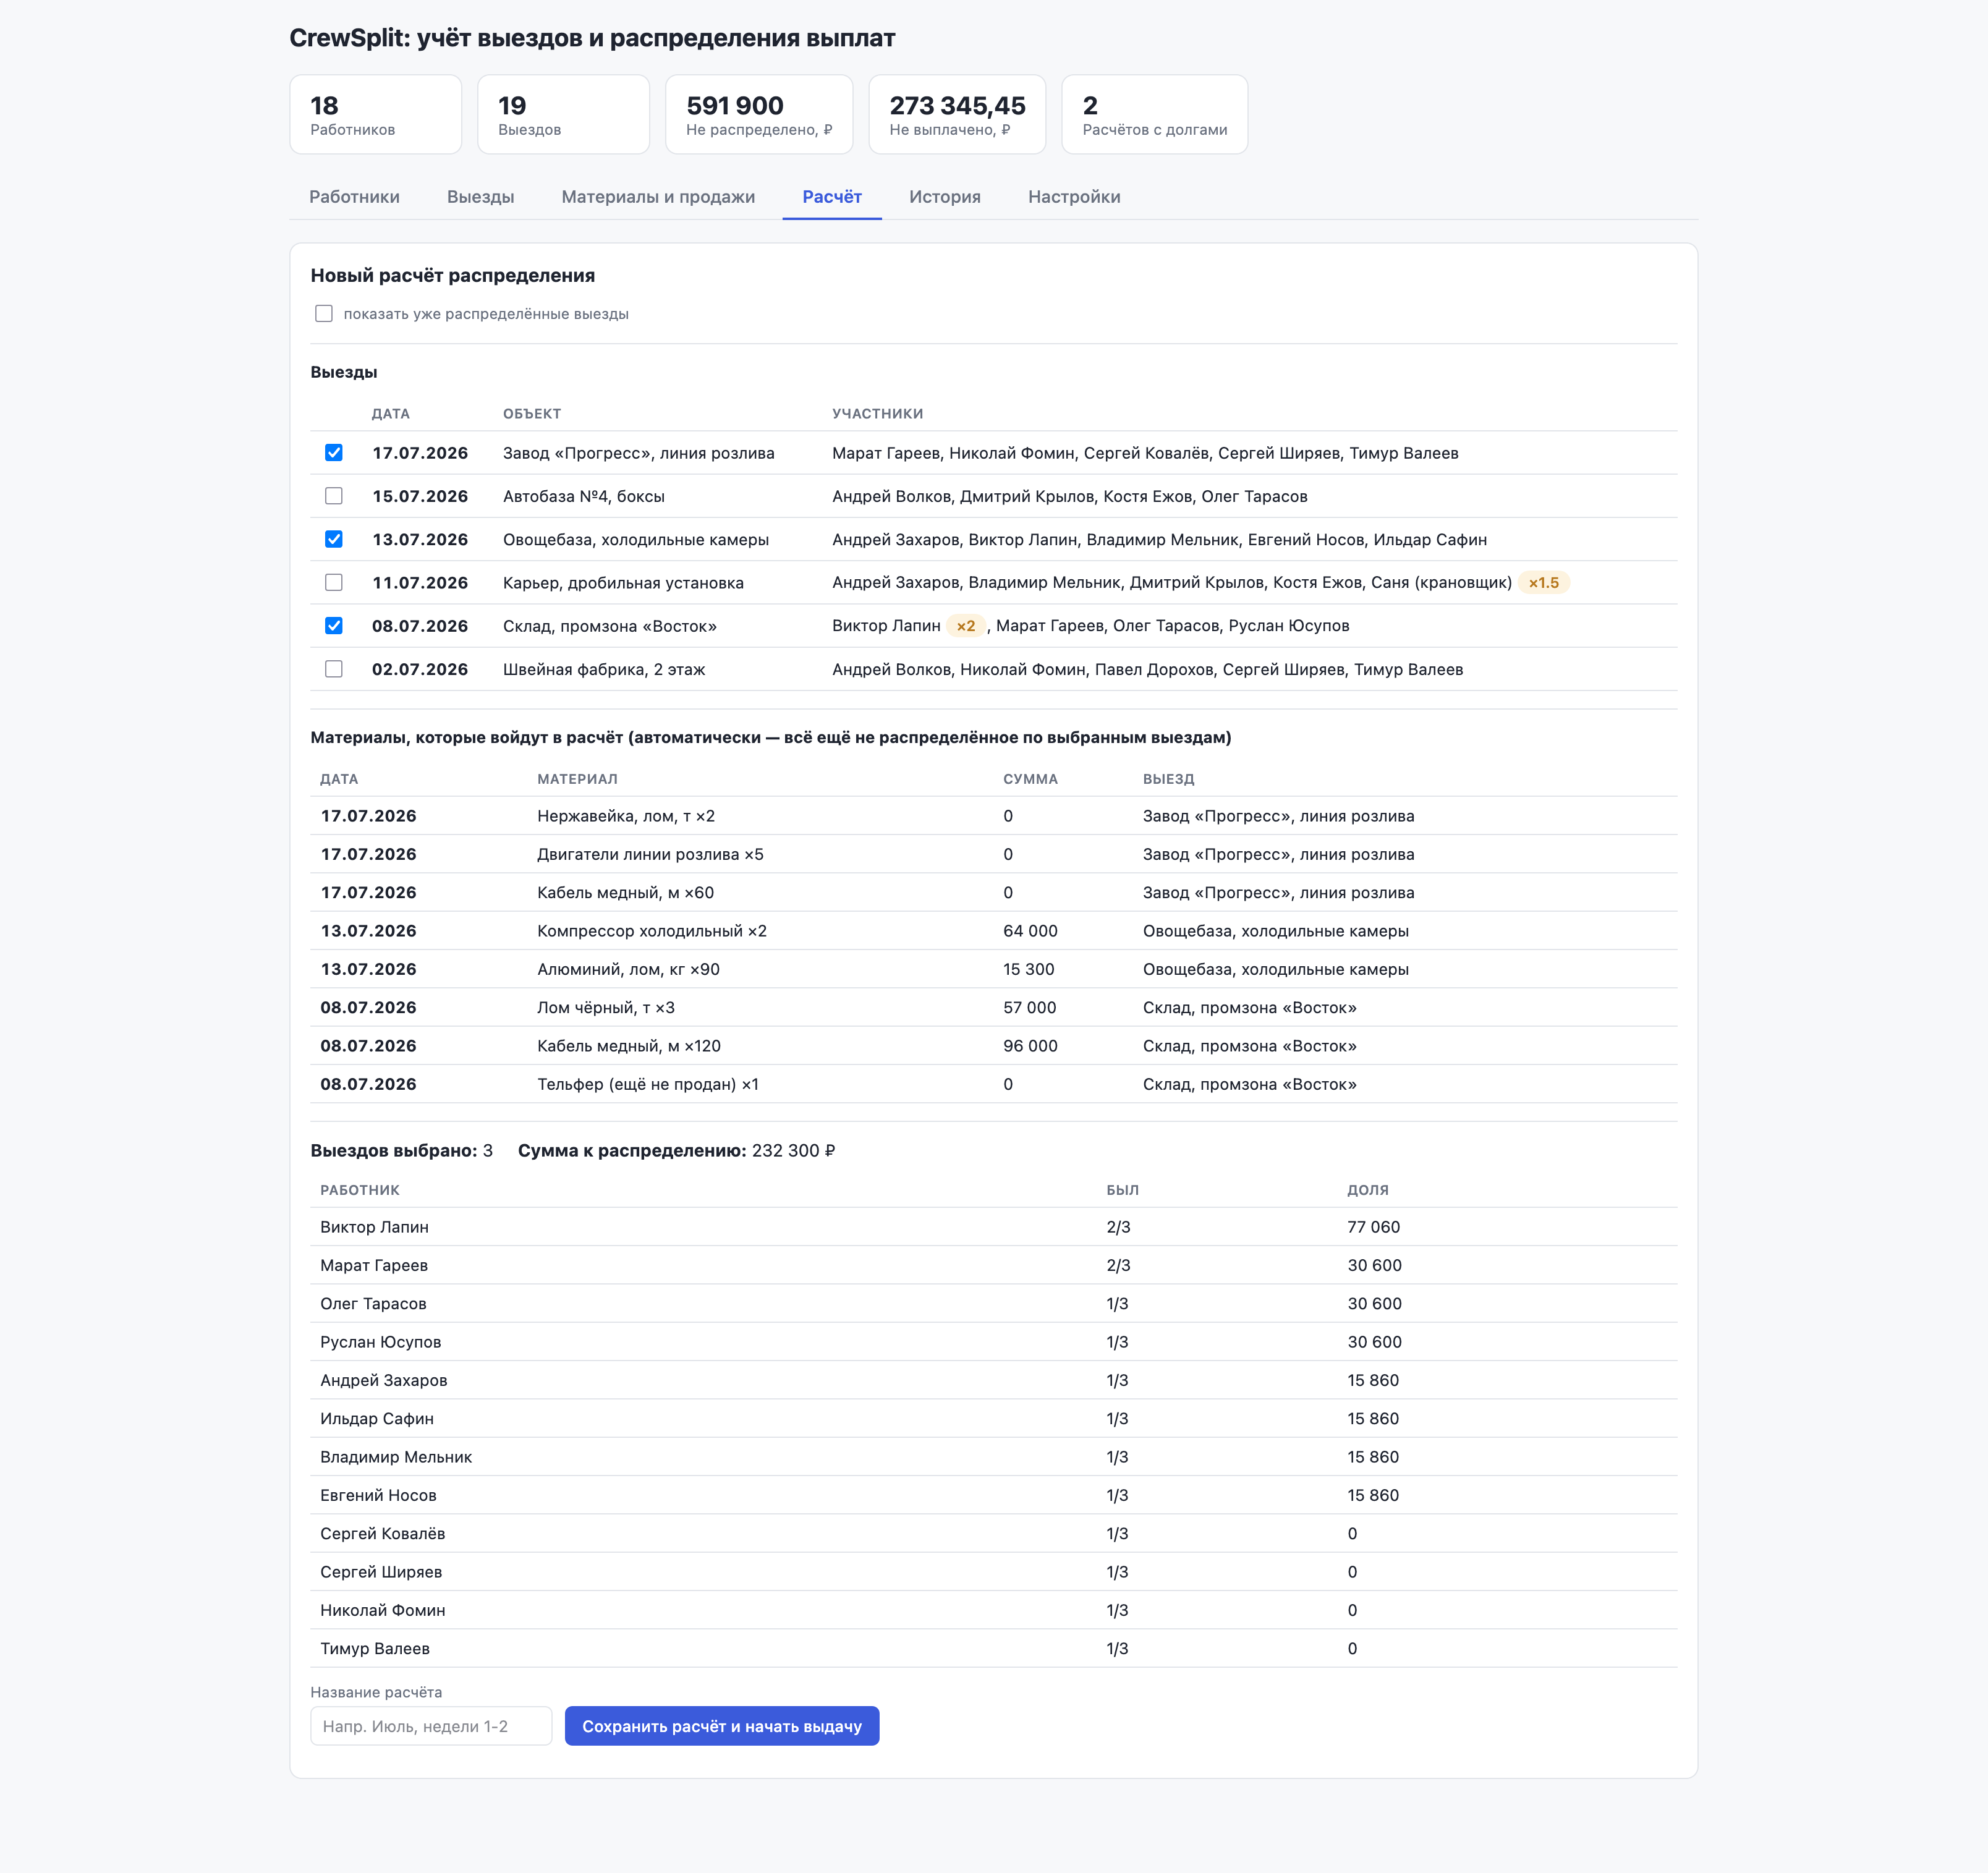
Task: Open Материалы и продажи tab
Action: 658,197
